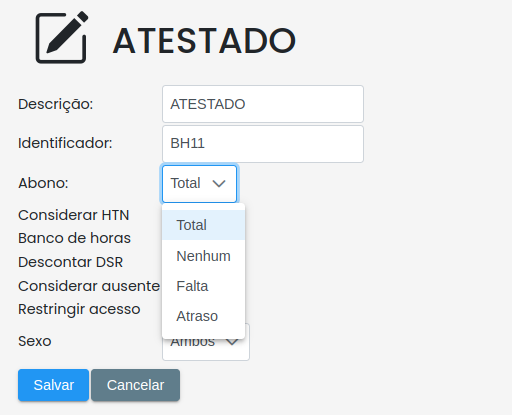The height and width of the screenshot is (415, 512).
Task: Focus the Descrição text field
Action: coord(263,104)
